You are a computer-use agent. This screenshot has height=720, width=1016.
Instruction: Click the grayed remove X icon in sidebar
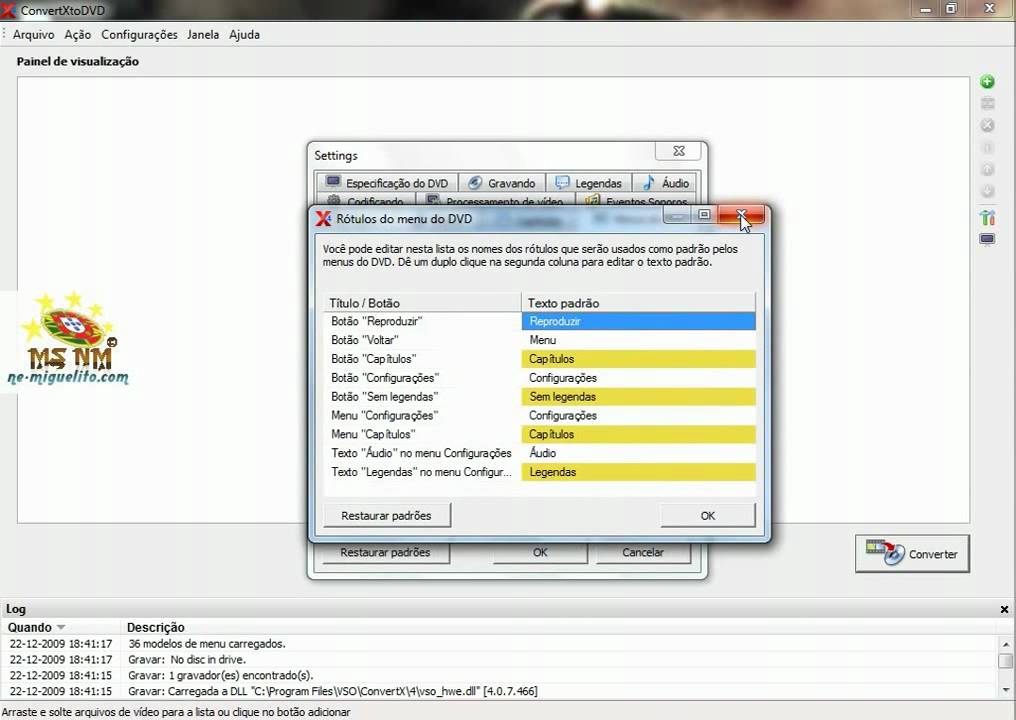987,126
